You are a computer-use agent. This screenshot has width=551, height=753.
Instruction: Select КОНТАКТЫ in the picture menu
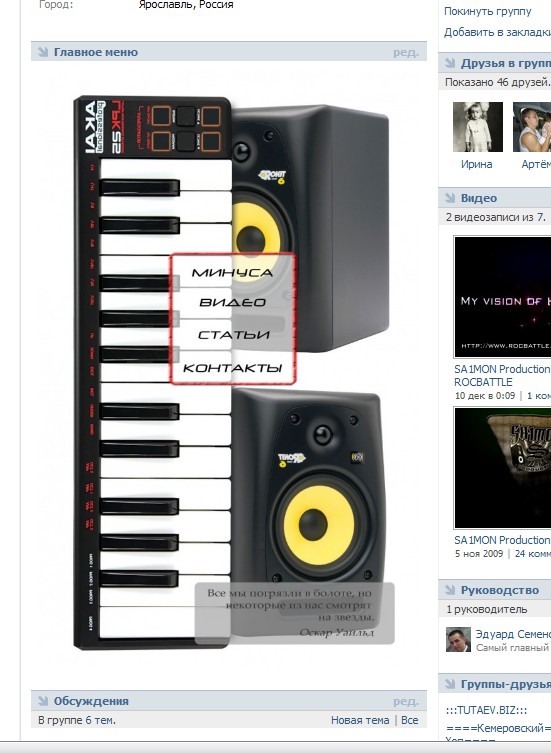(233, 368)
